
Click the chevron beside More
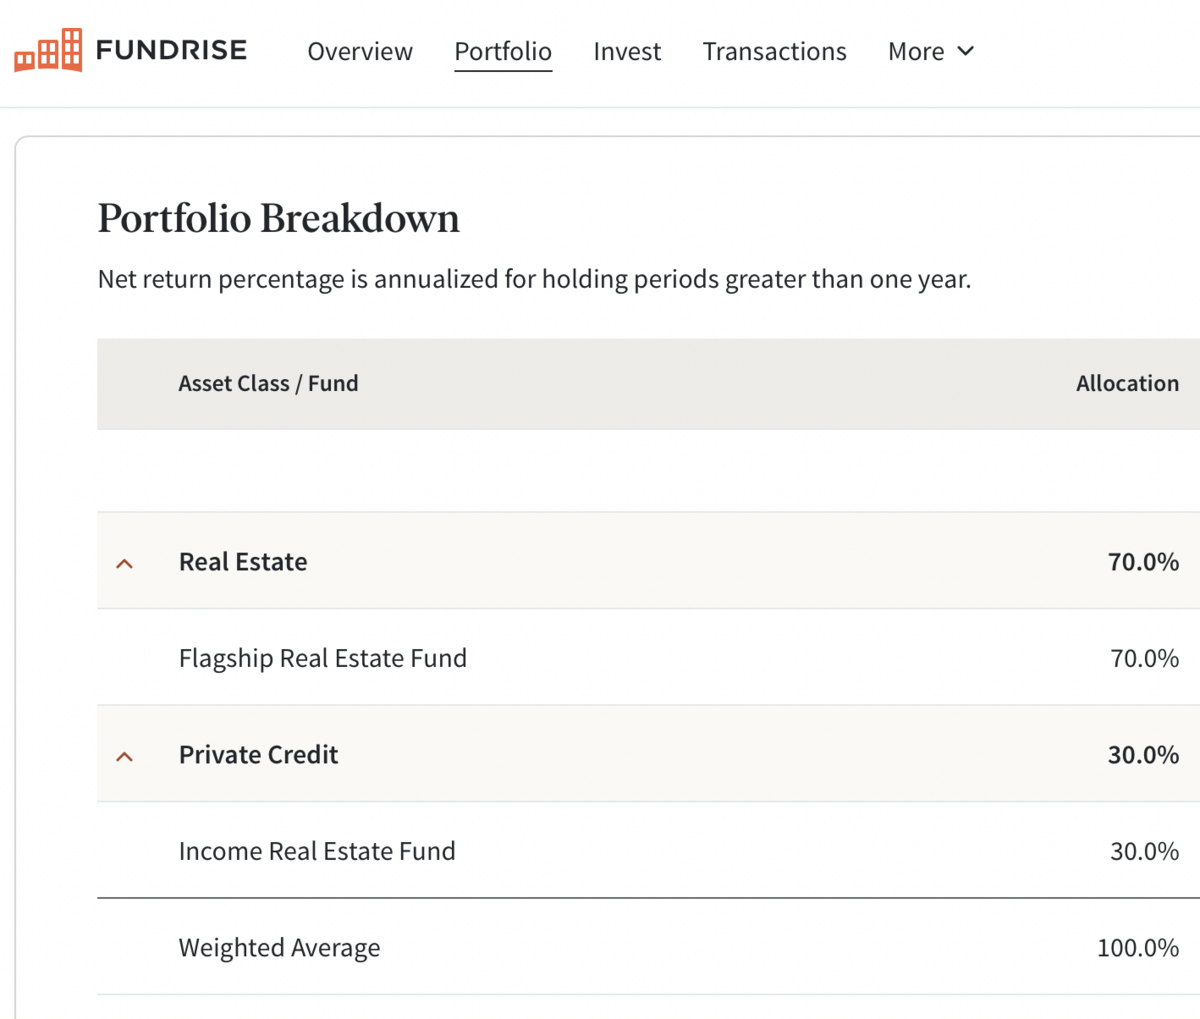(965, 51)
